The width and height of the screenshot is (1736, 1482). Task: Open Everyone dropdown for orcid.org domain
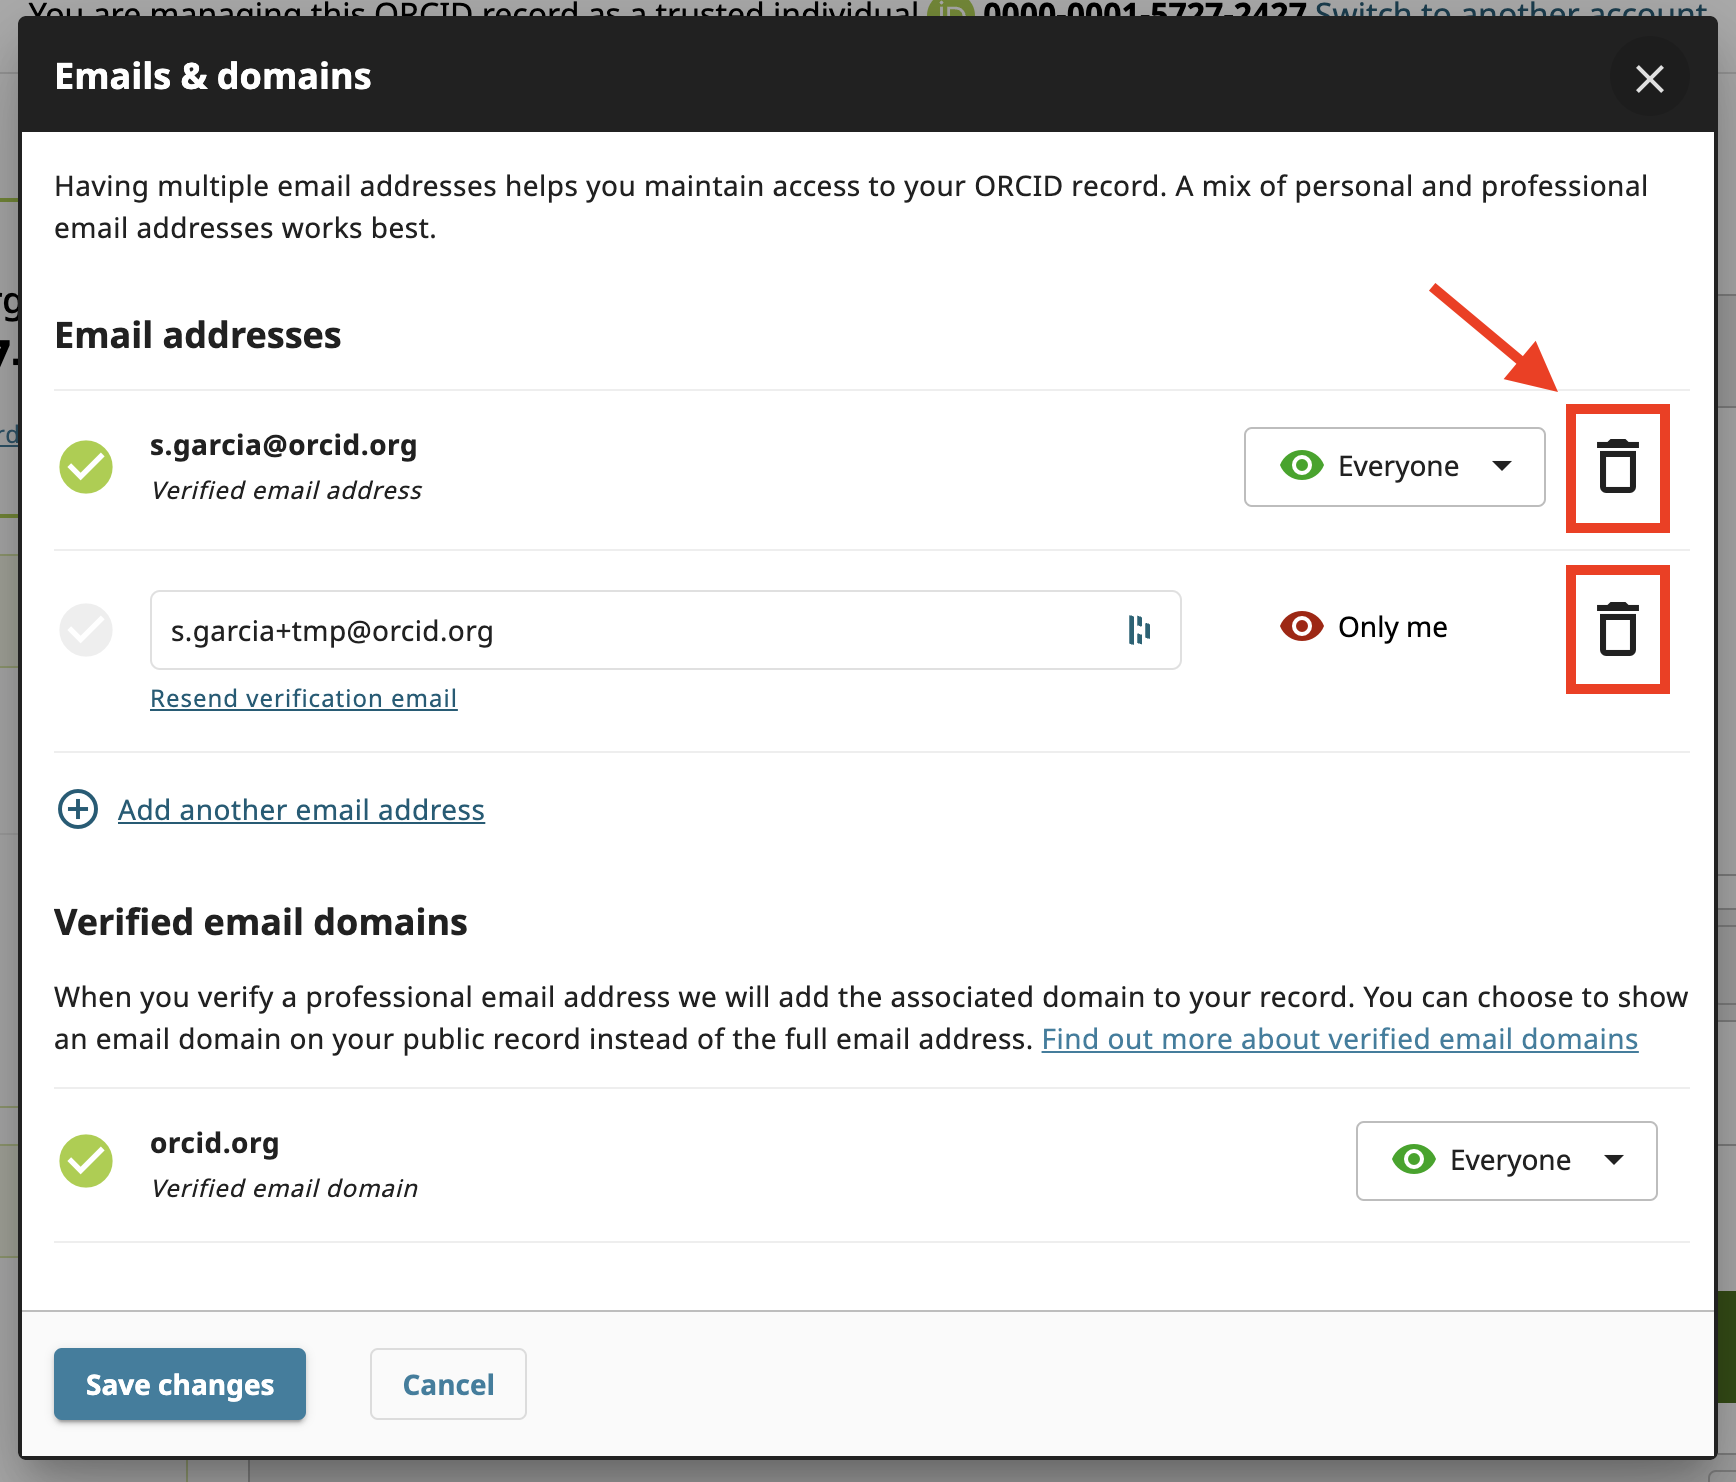tap(1506, 1161)
